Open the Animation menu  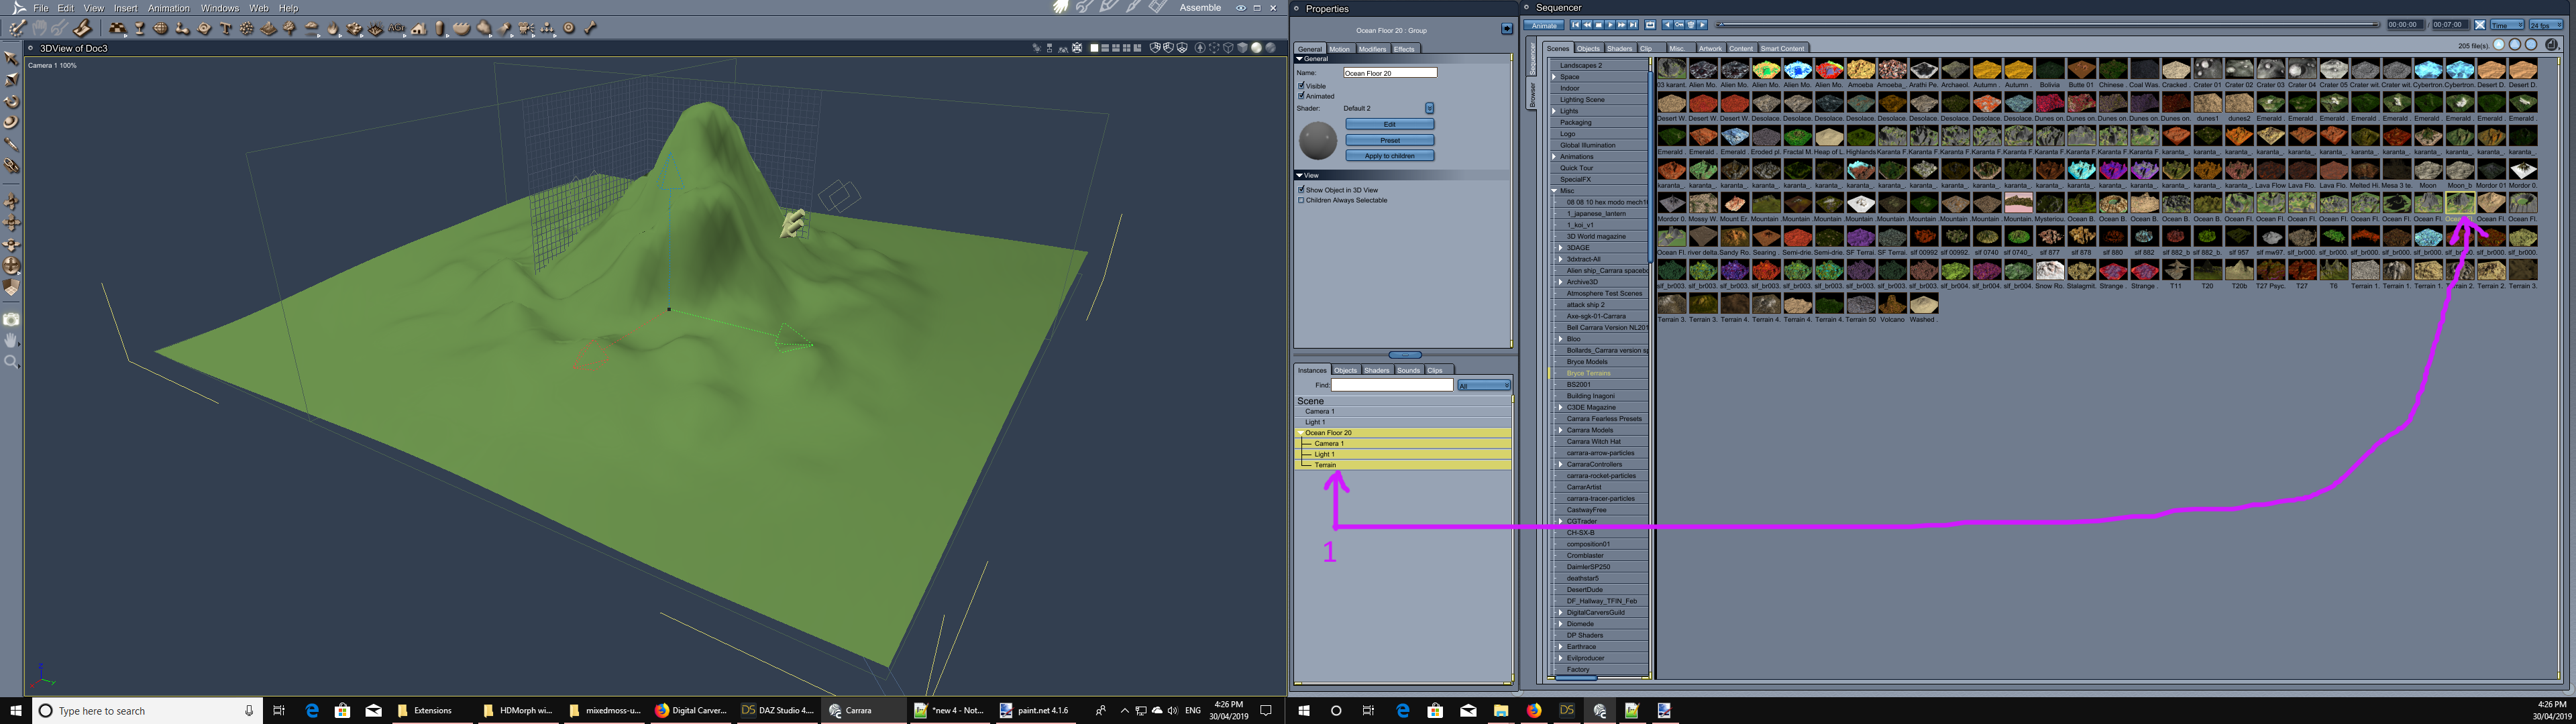pos(168,8)
